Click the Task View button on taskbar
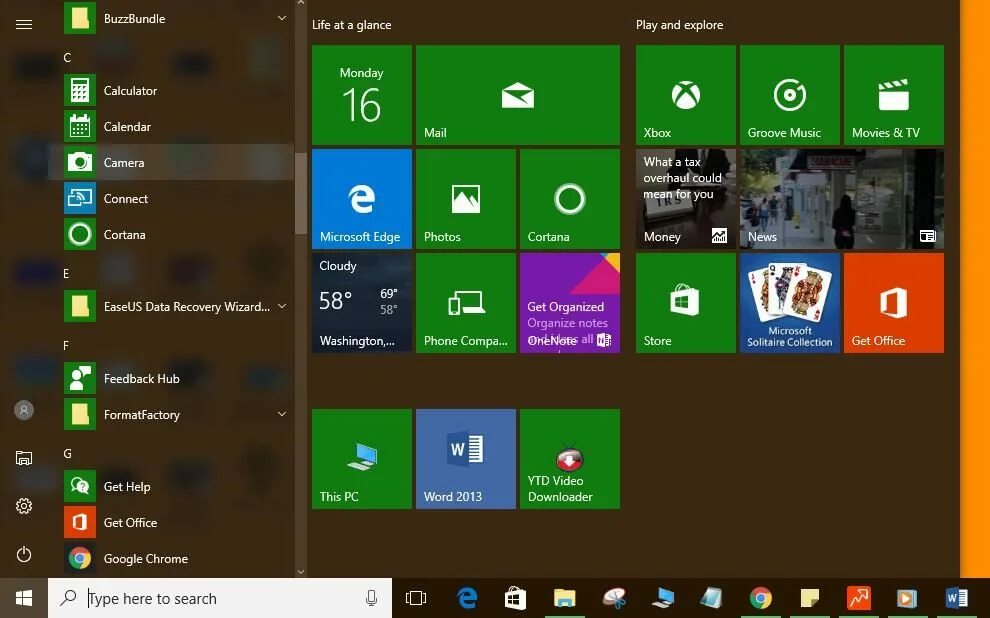Screen dimensions: 990x618 click(415, 598)
